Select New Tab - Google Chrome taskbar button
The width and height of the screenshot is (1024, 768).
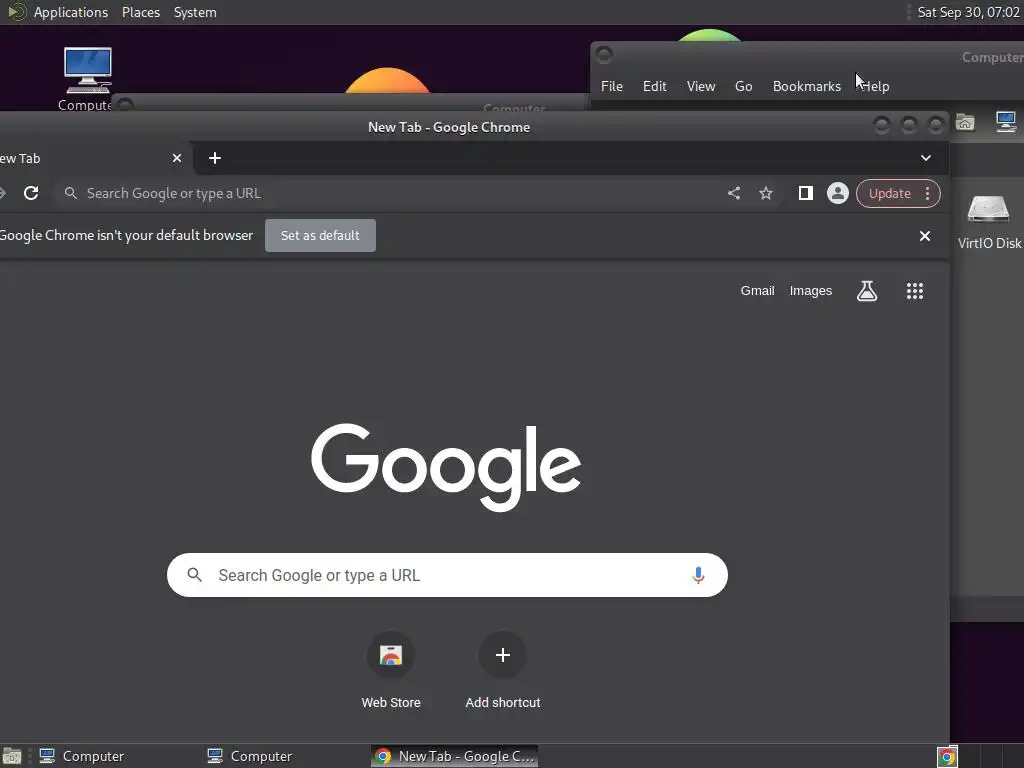(x=455, y=756)
